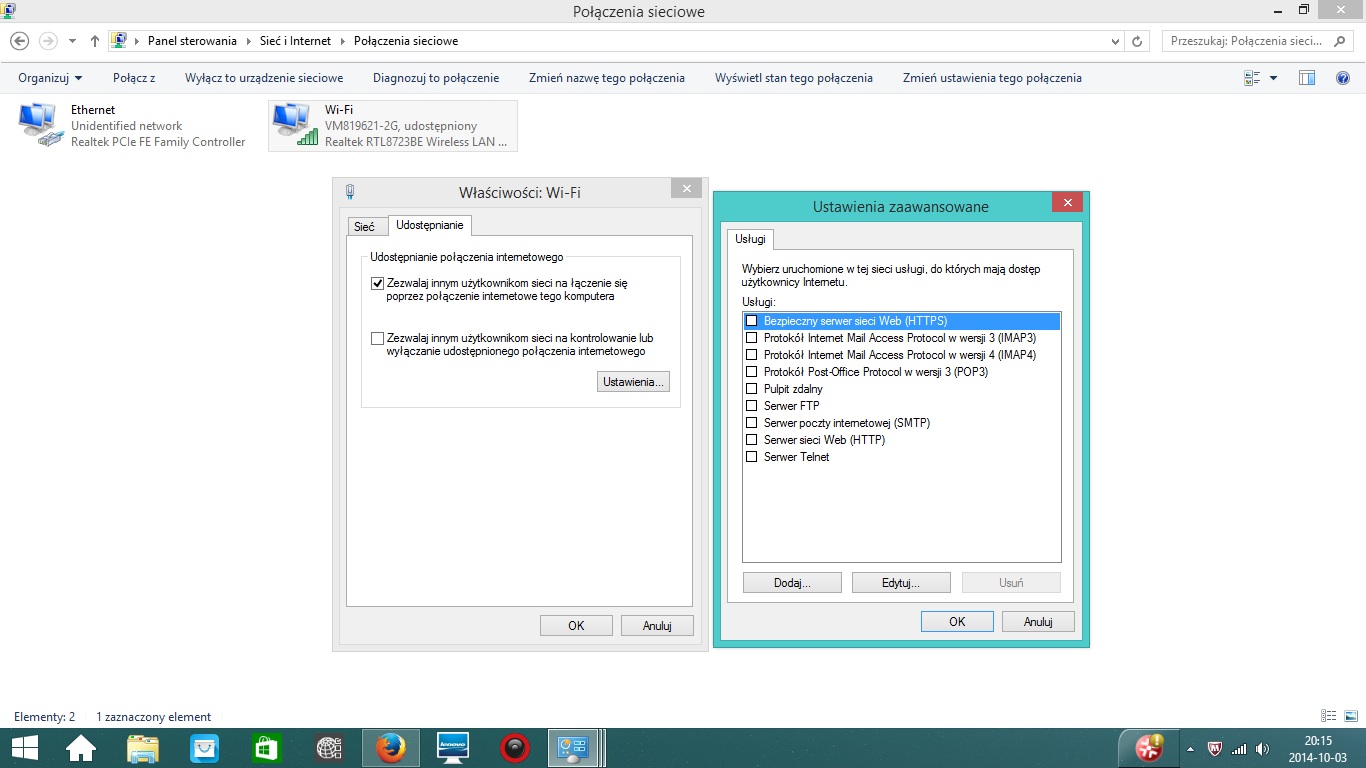Select the Ethernet network adapter icon

(x=41, y=126)
